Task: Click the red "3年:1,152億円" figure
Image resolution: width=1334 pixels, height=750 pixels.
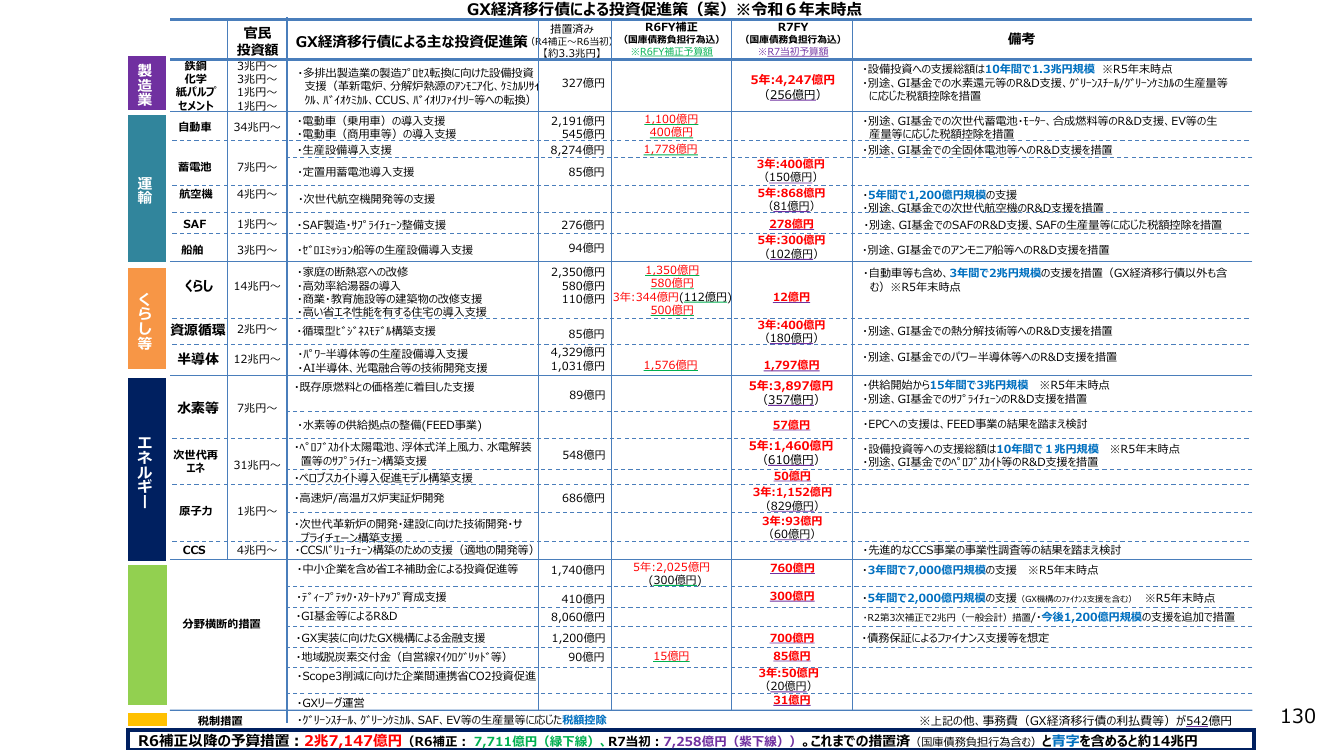Action: (792, 492)
